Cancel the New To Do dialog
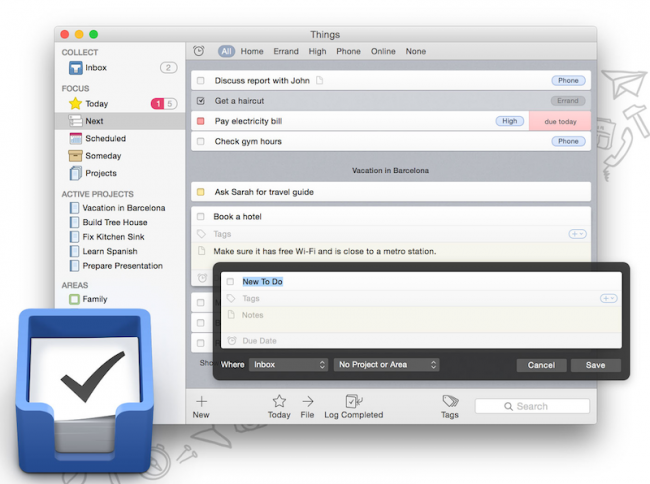Image resolution: width=650 pixels, height=484 pixels. 541,365
